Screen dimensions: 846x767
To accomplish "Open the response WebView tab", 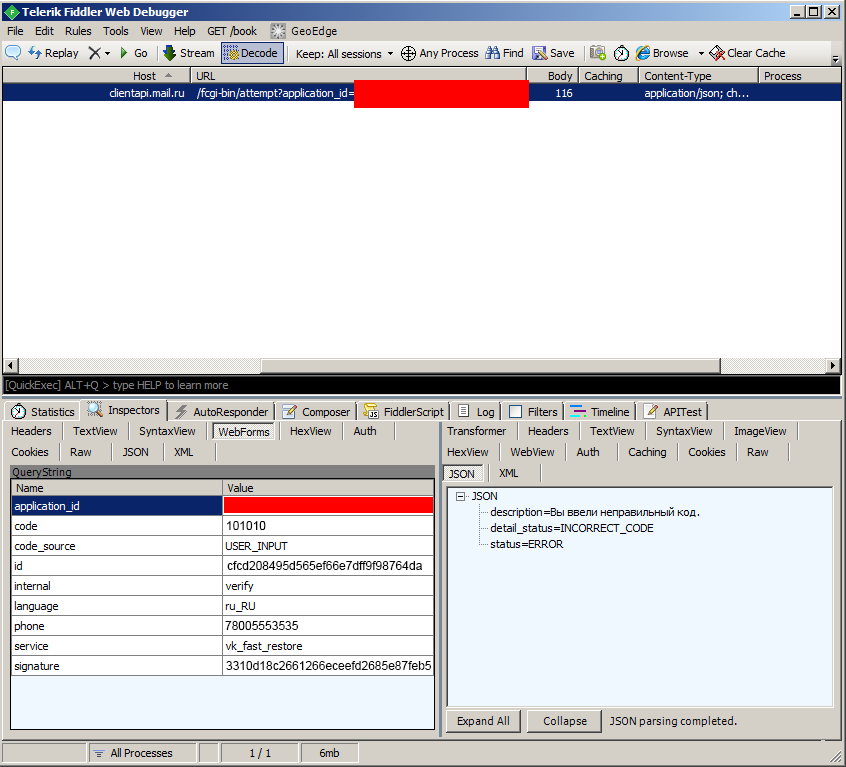I will pyautogui.click(x=532, y=452).
